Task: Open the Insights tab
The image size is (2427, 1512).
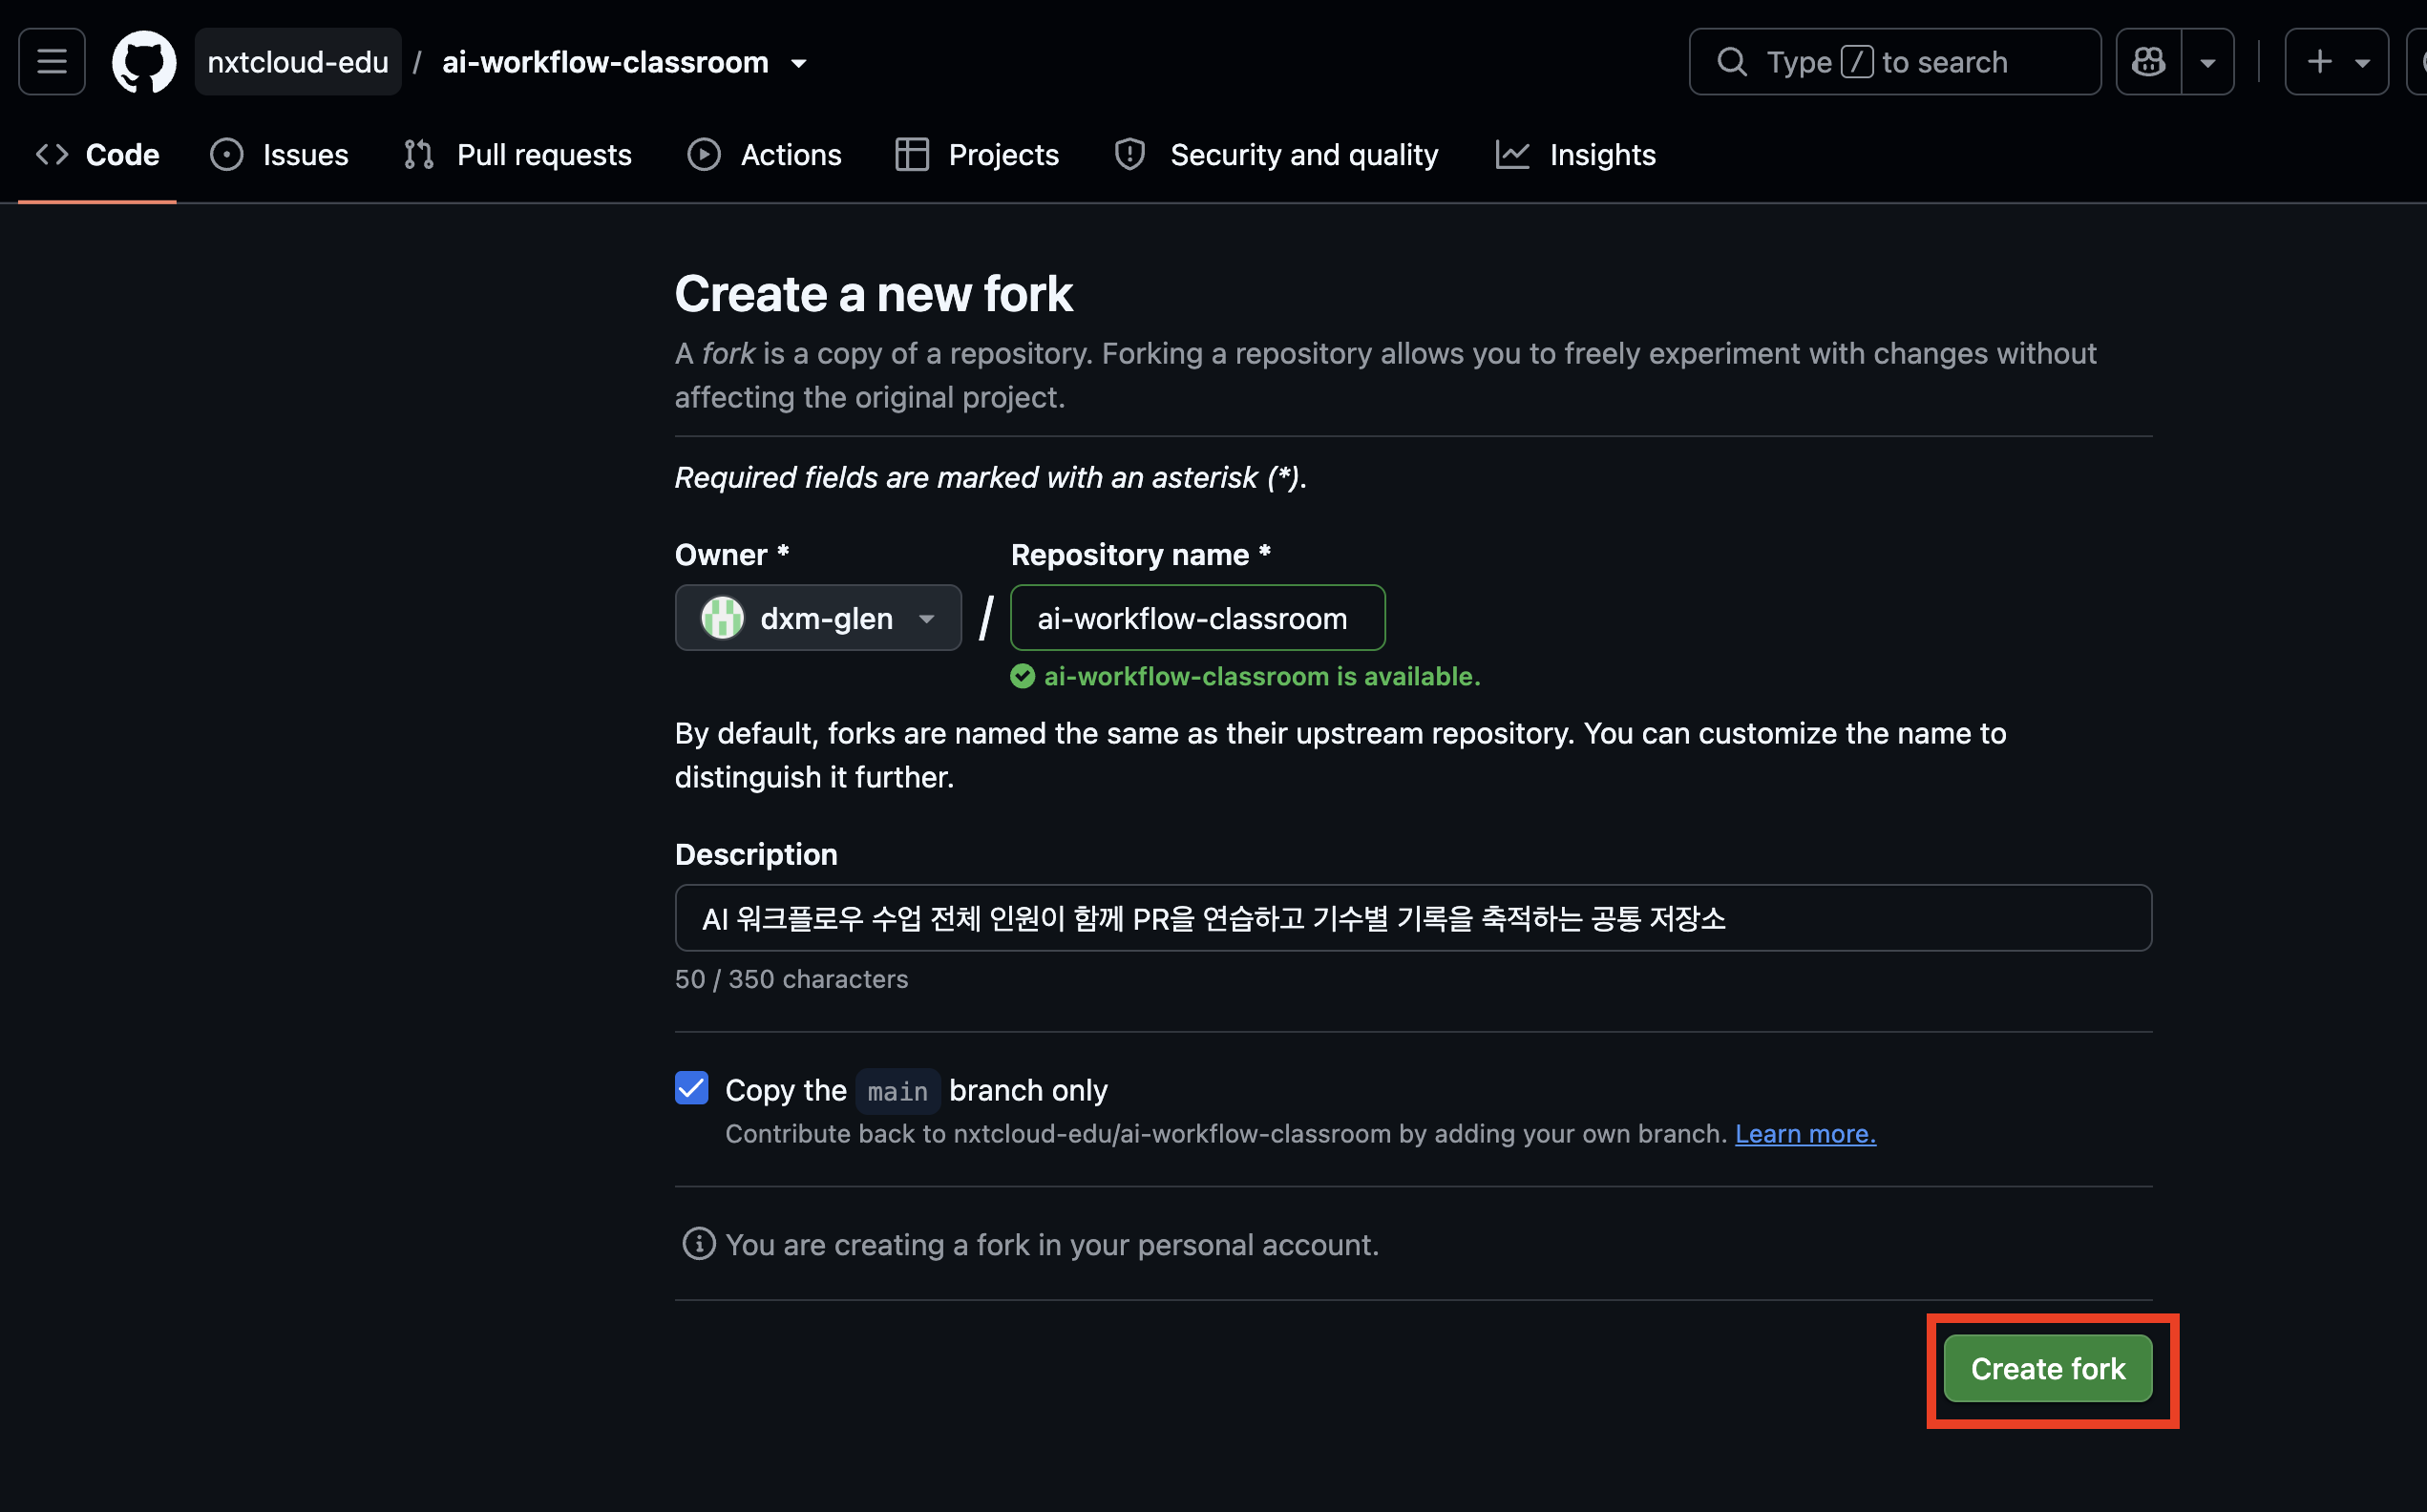Action: pyautogui.click(x=1575, y=155)
